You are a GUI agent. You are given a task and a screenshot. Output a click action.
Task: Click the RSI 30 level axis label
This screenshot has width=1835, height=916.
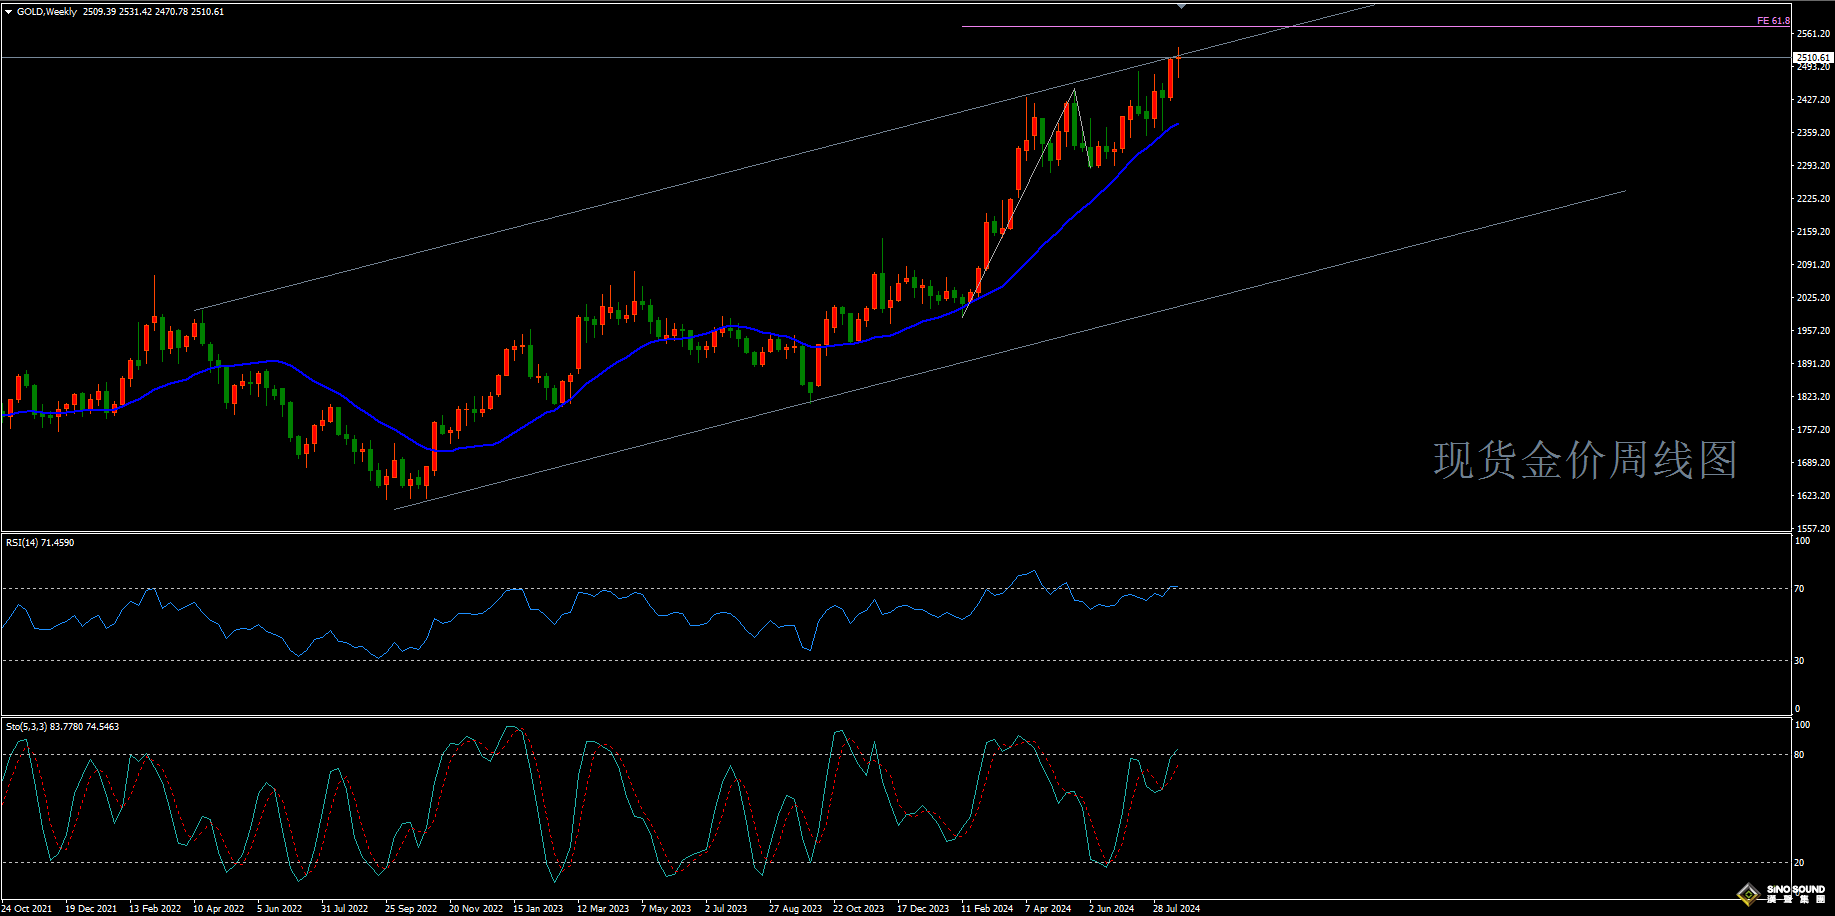pos(1799,661)
